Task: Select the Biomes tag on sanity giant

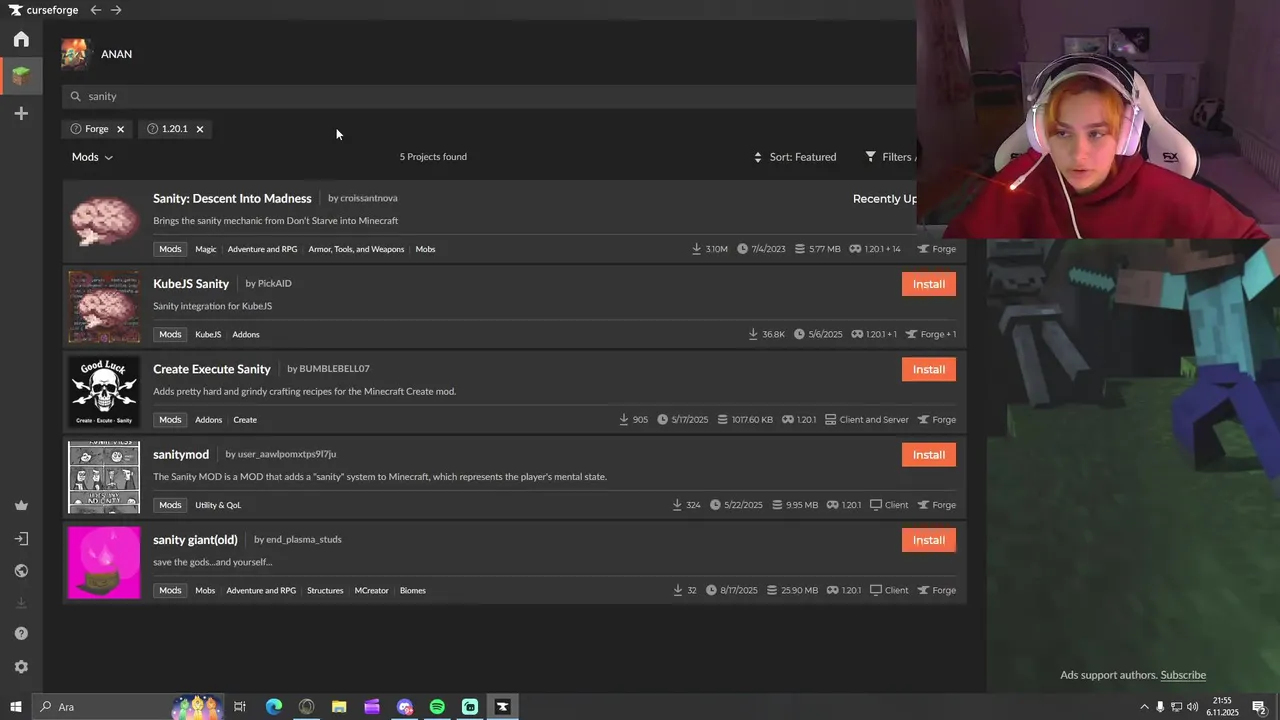Action: click(413, 591)
